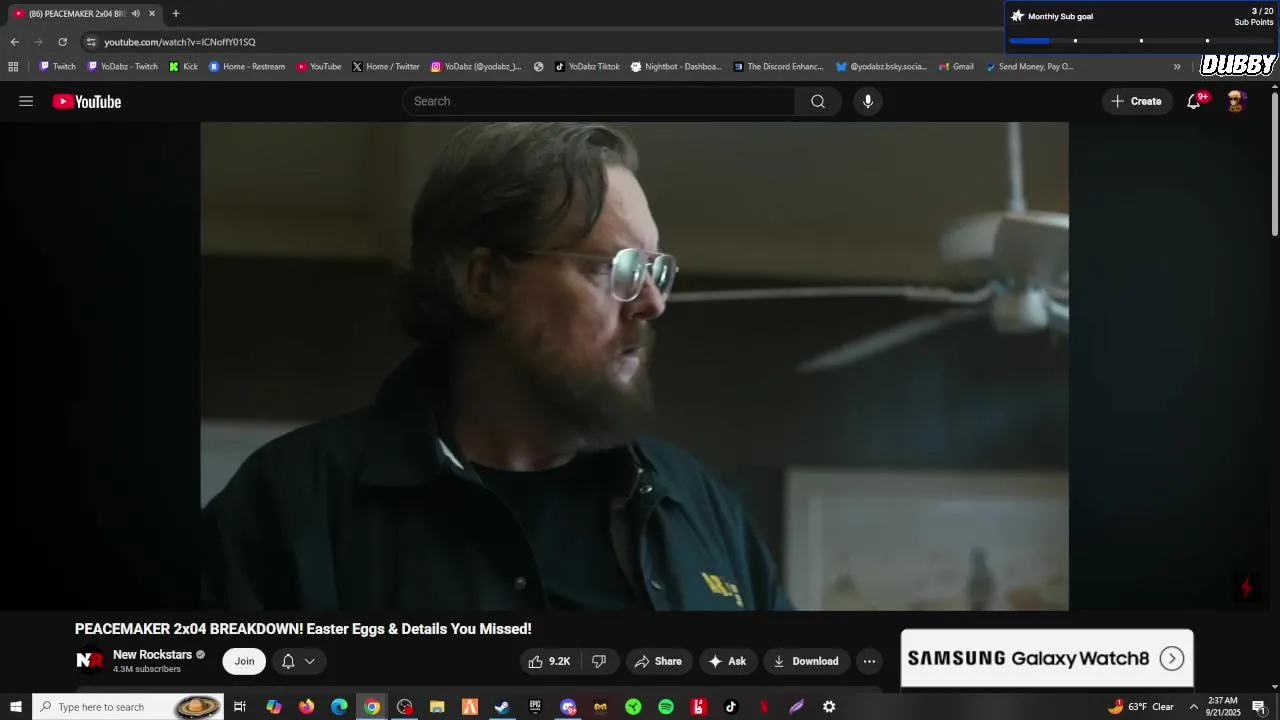Open the Create menu
The width and height of the screenshot is (1280, 720).
[1136, 101]
